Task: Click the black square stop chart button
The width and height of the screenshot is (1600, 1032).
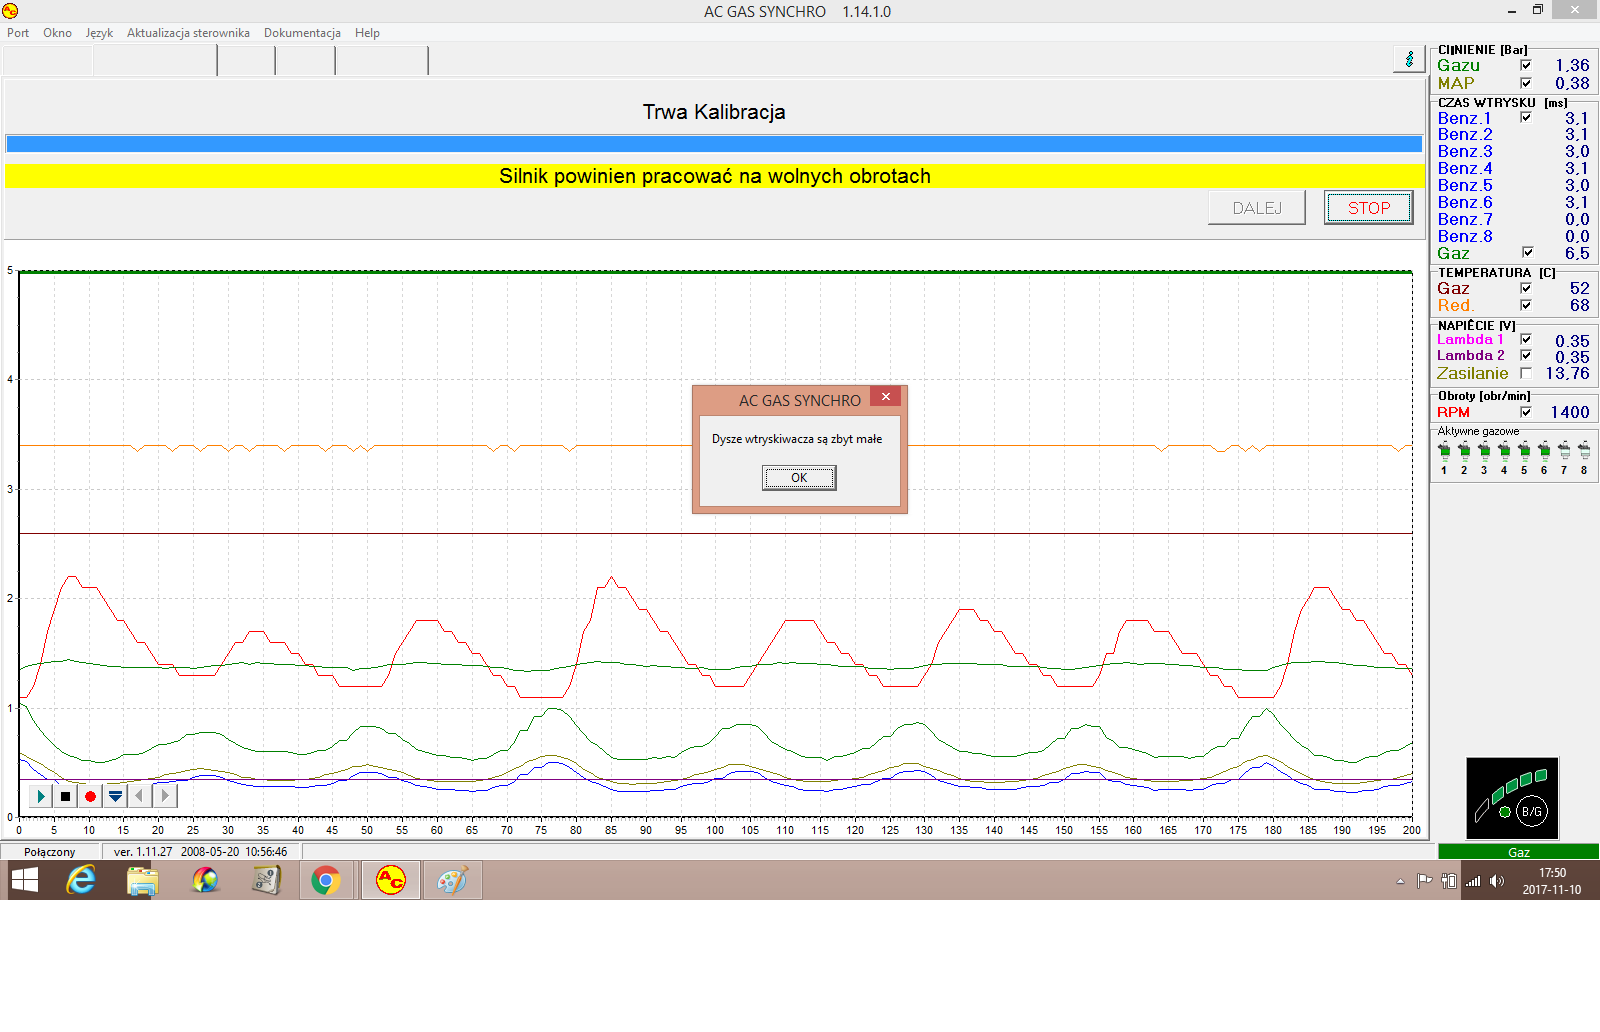Action: [66, 796]
